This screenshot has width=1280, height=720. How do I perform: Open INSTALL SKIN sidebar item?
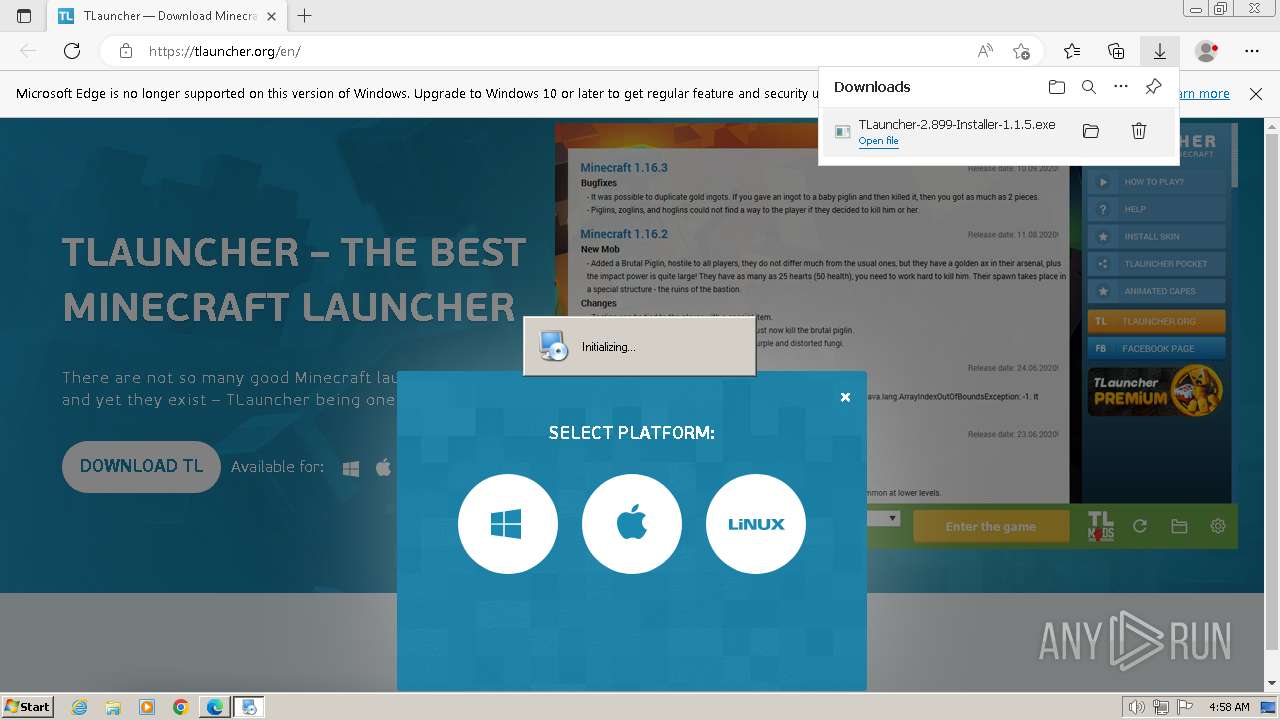[x=1156, y=237]
